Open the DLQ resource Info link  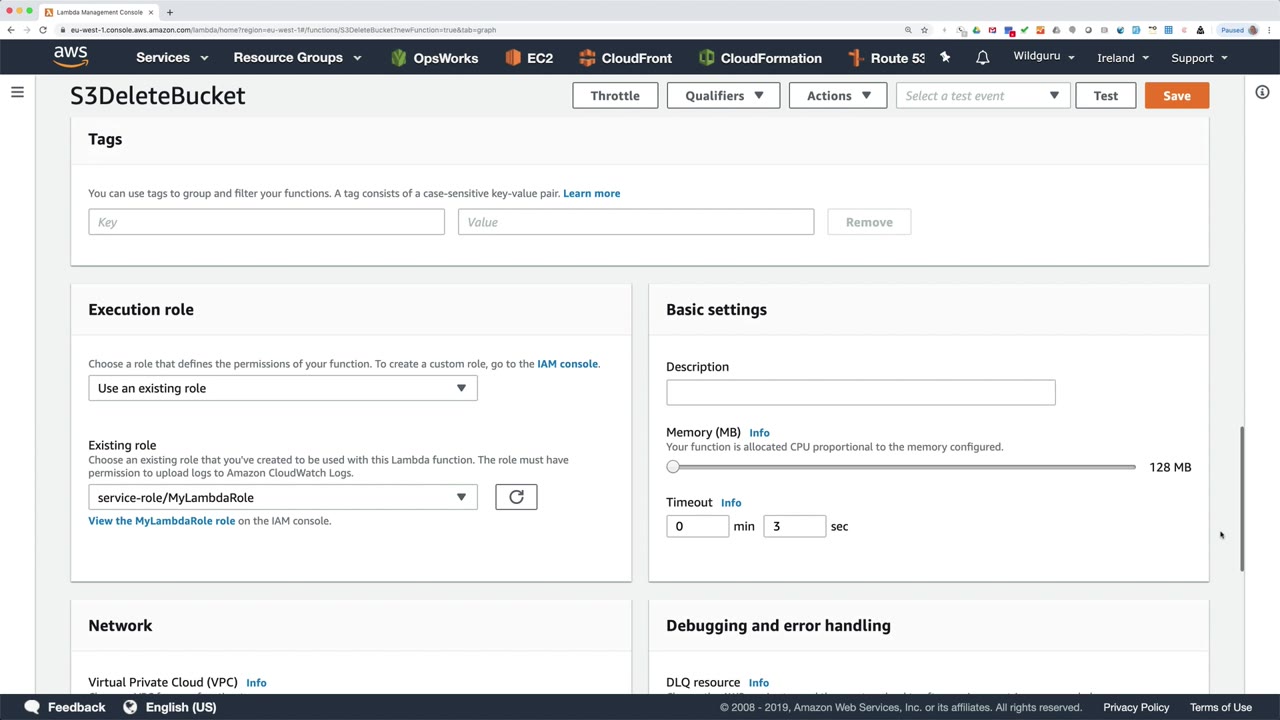click(759, 683)
